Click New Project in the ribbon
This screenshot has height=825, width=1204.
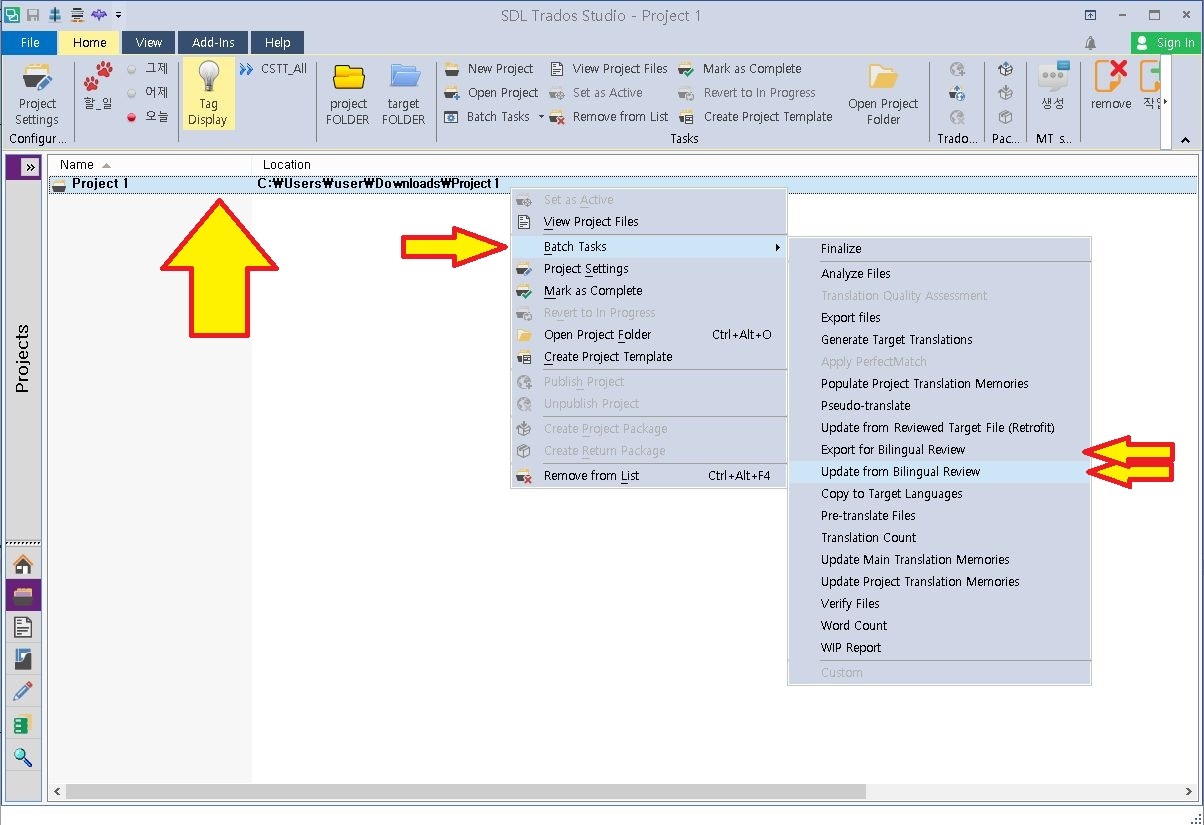coord(488,69)
